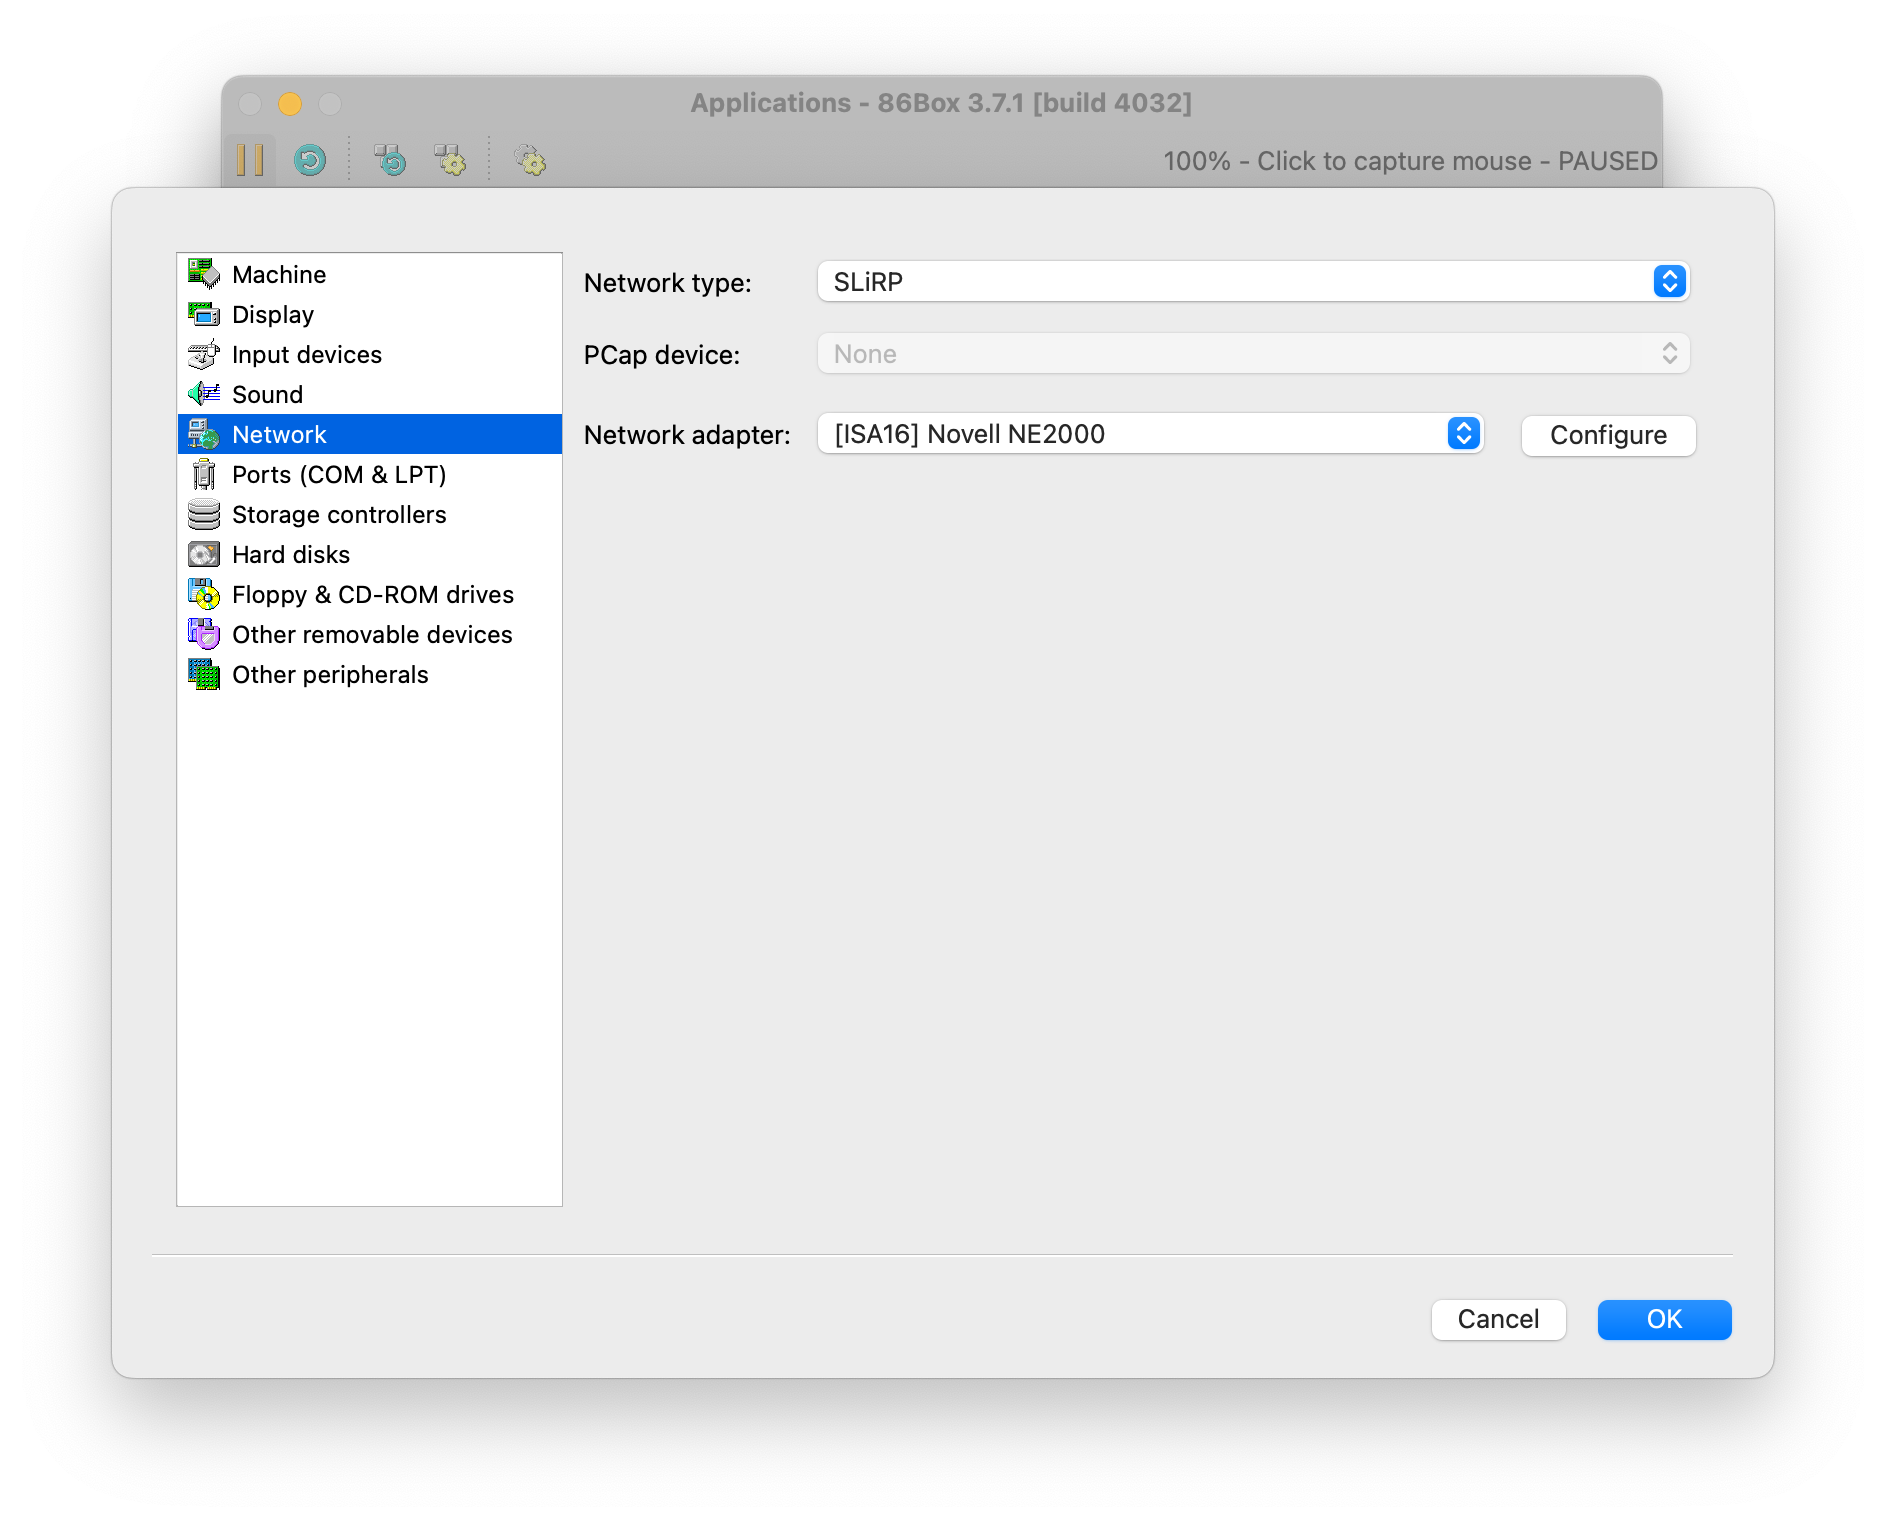Select the Ports (COM & LPT) page
1886x1526 pixels.
tap(369, 474)
